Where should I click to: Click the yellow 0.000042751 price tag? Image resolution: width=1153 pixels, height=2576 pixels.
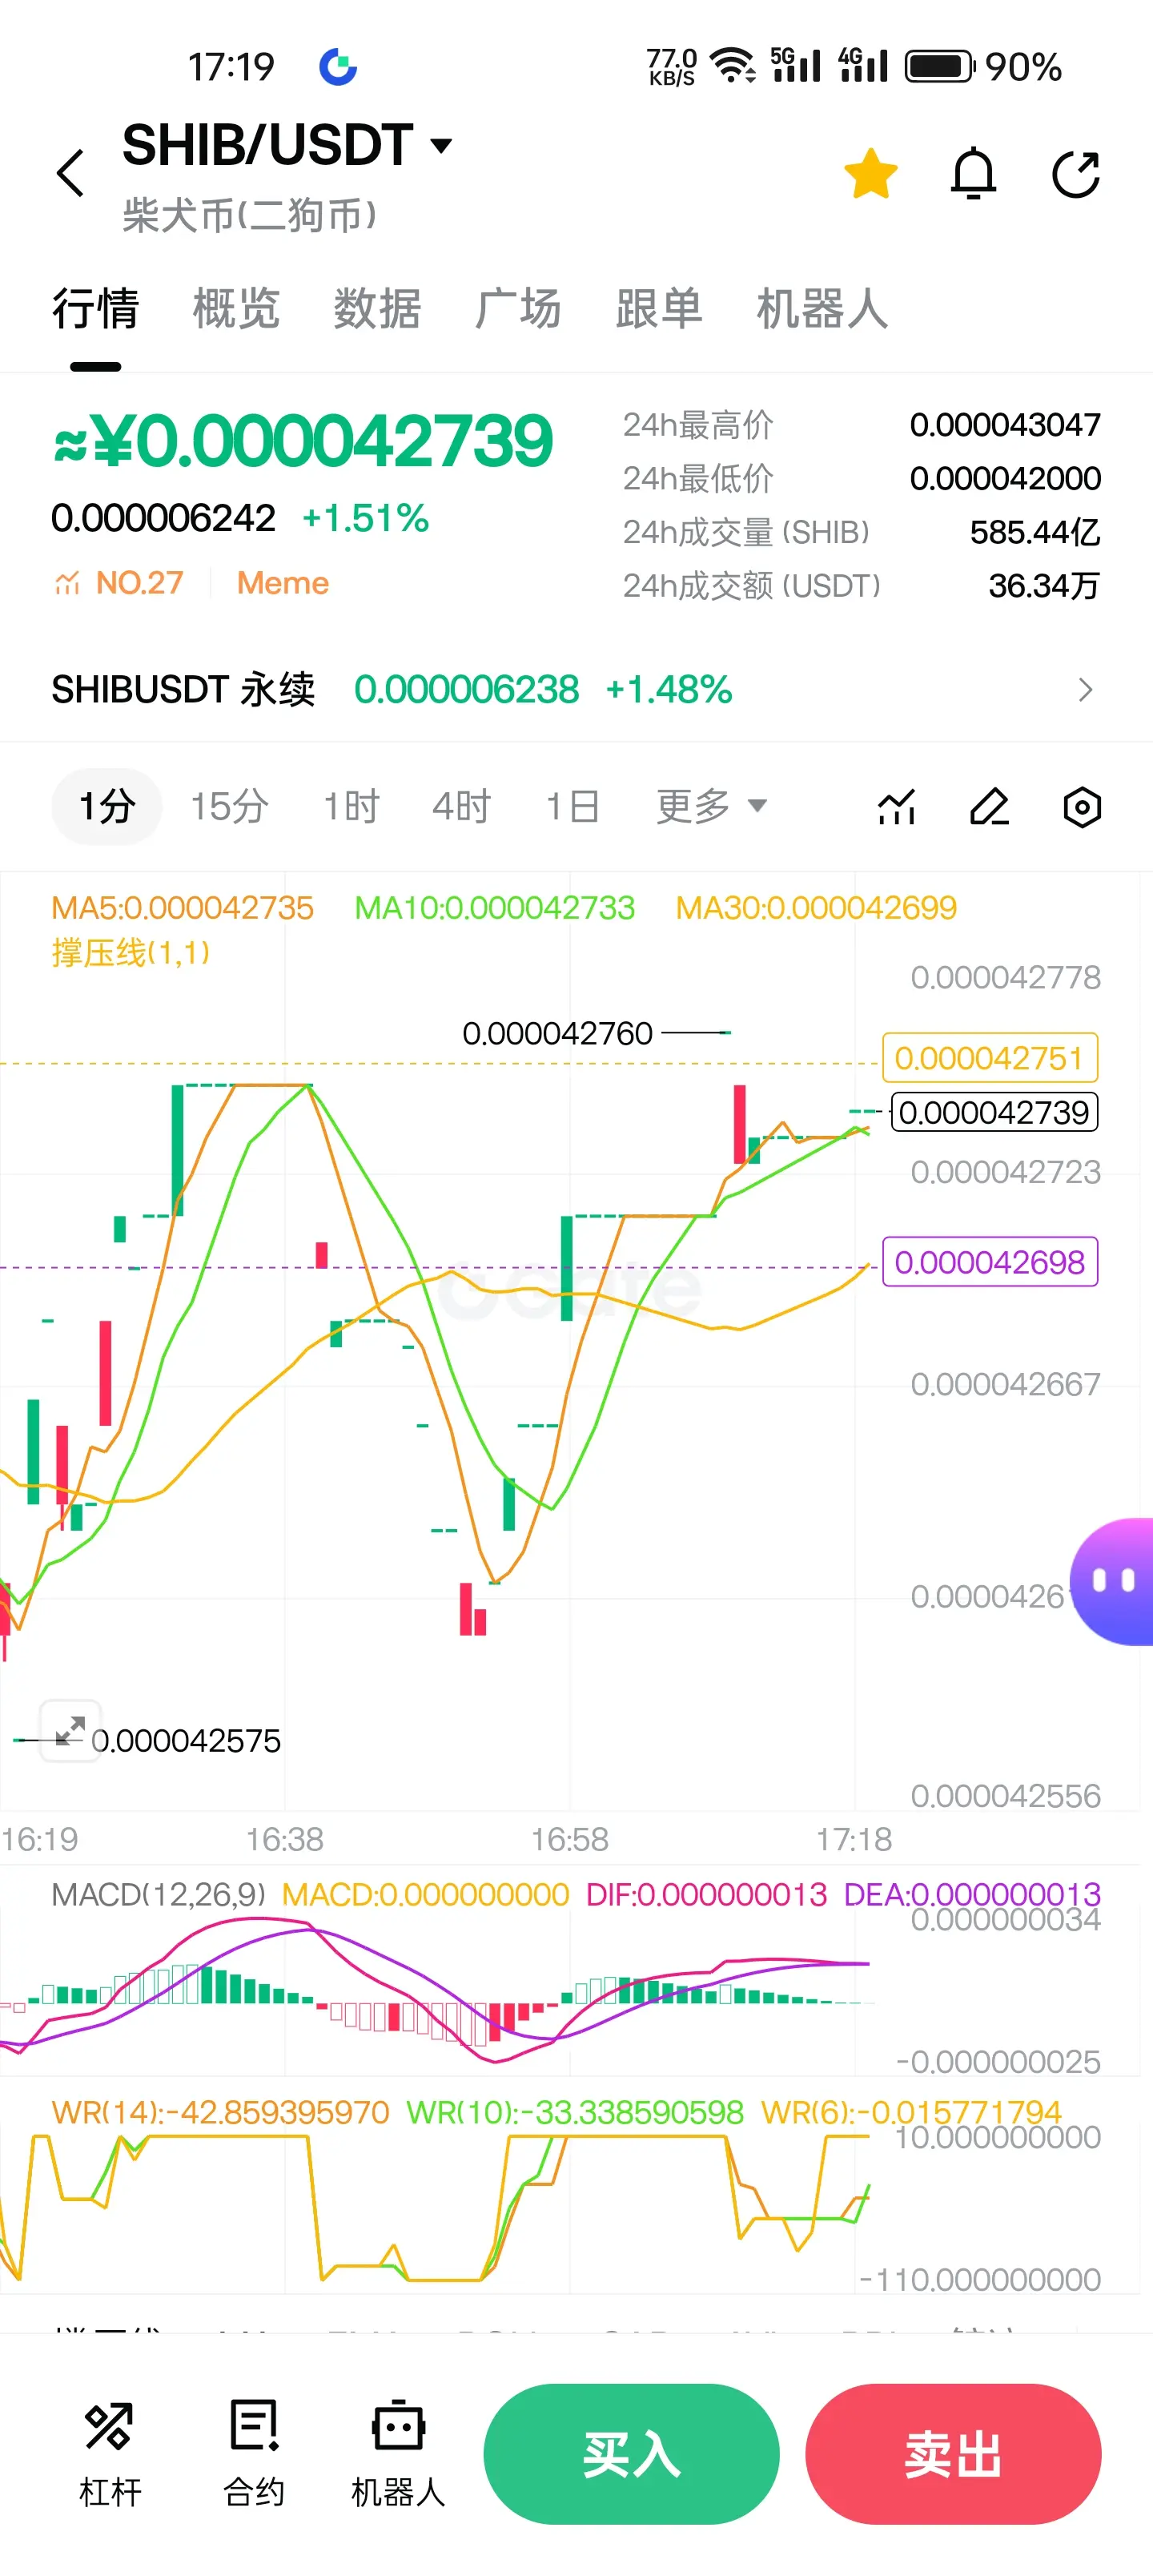(x=990, y=1058)
